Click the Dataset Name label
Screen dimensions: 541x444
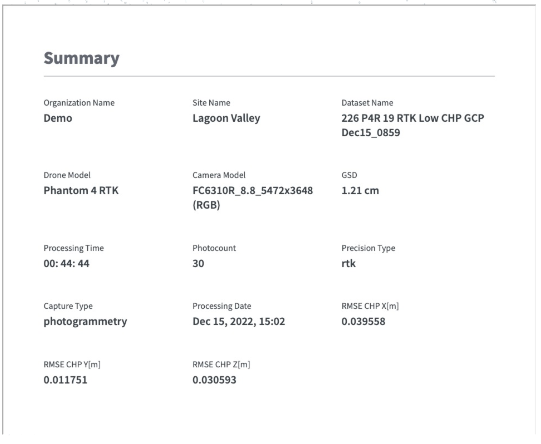coord(367,103)
